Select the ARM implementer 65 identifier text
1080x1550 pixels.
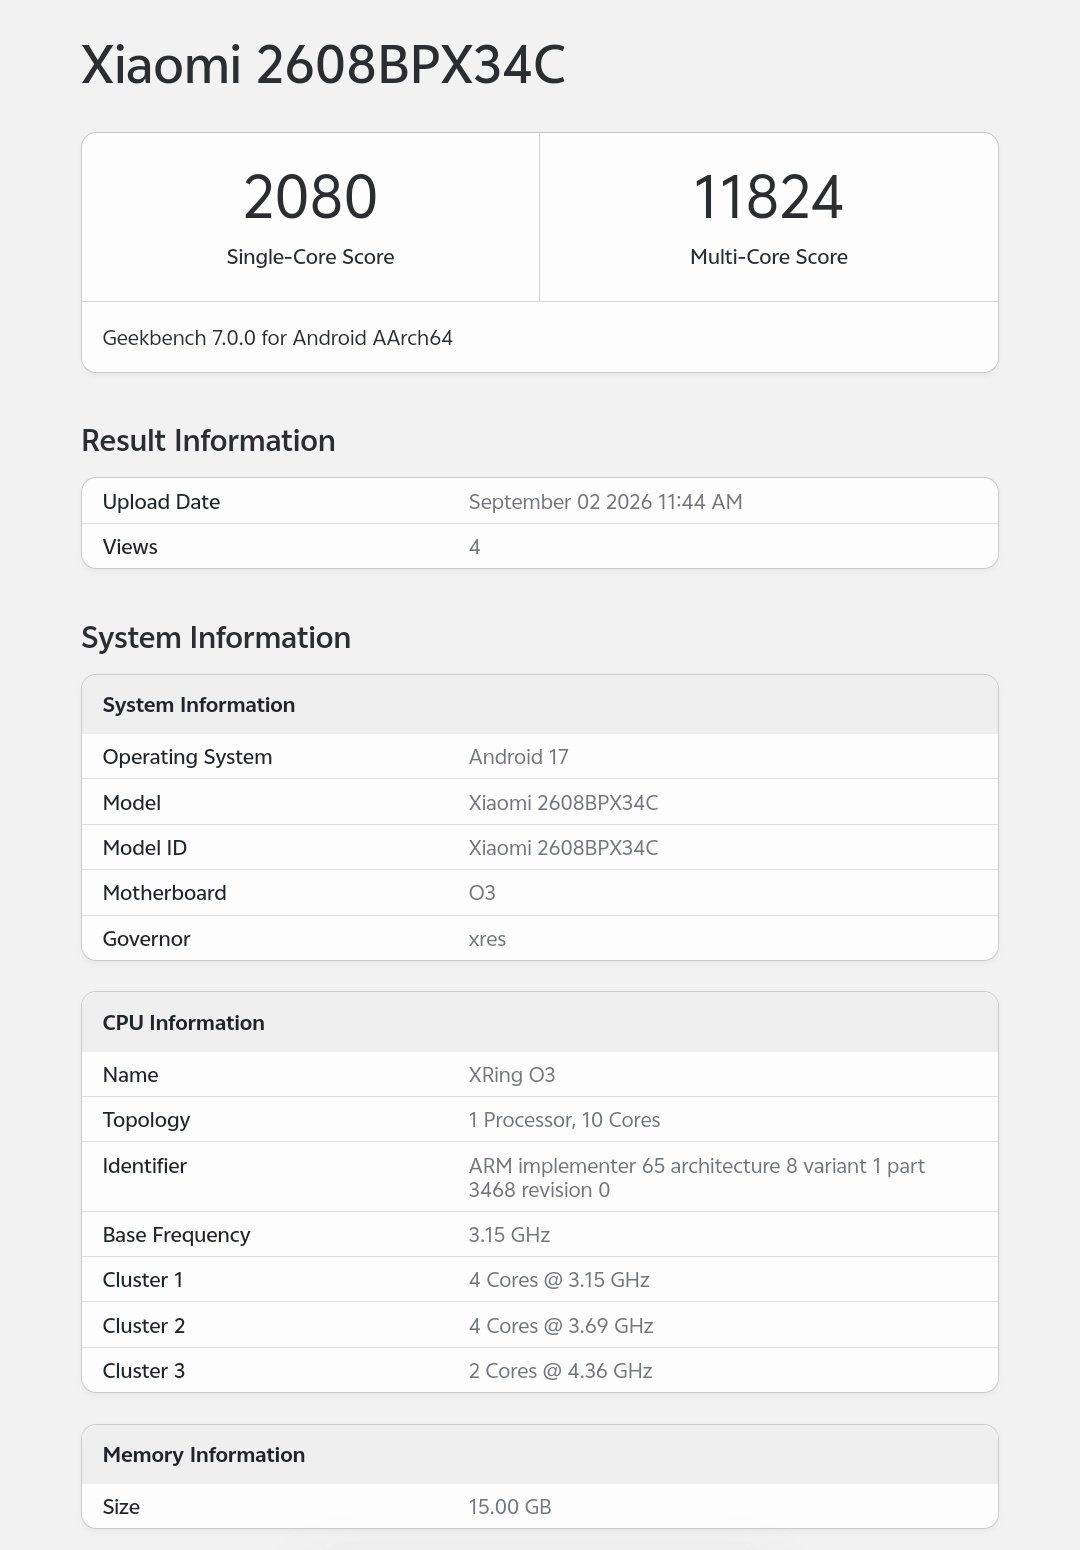coord(696,1178)
